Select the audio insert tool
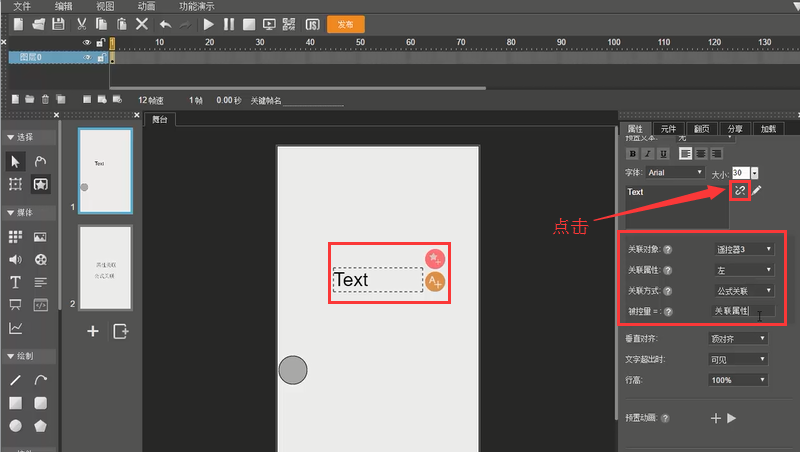The width and height of the screenshot is (800, 452). pyautogui.click(x=15, y=259)
